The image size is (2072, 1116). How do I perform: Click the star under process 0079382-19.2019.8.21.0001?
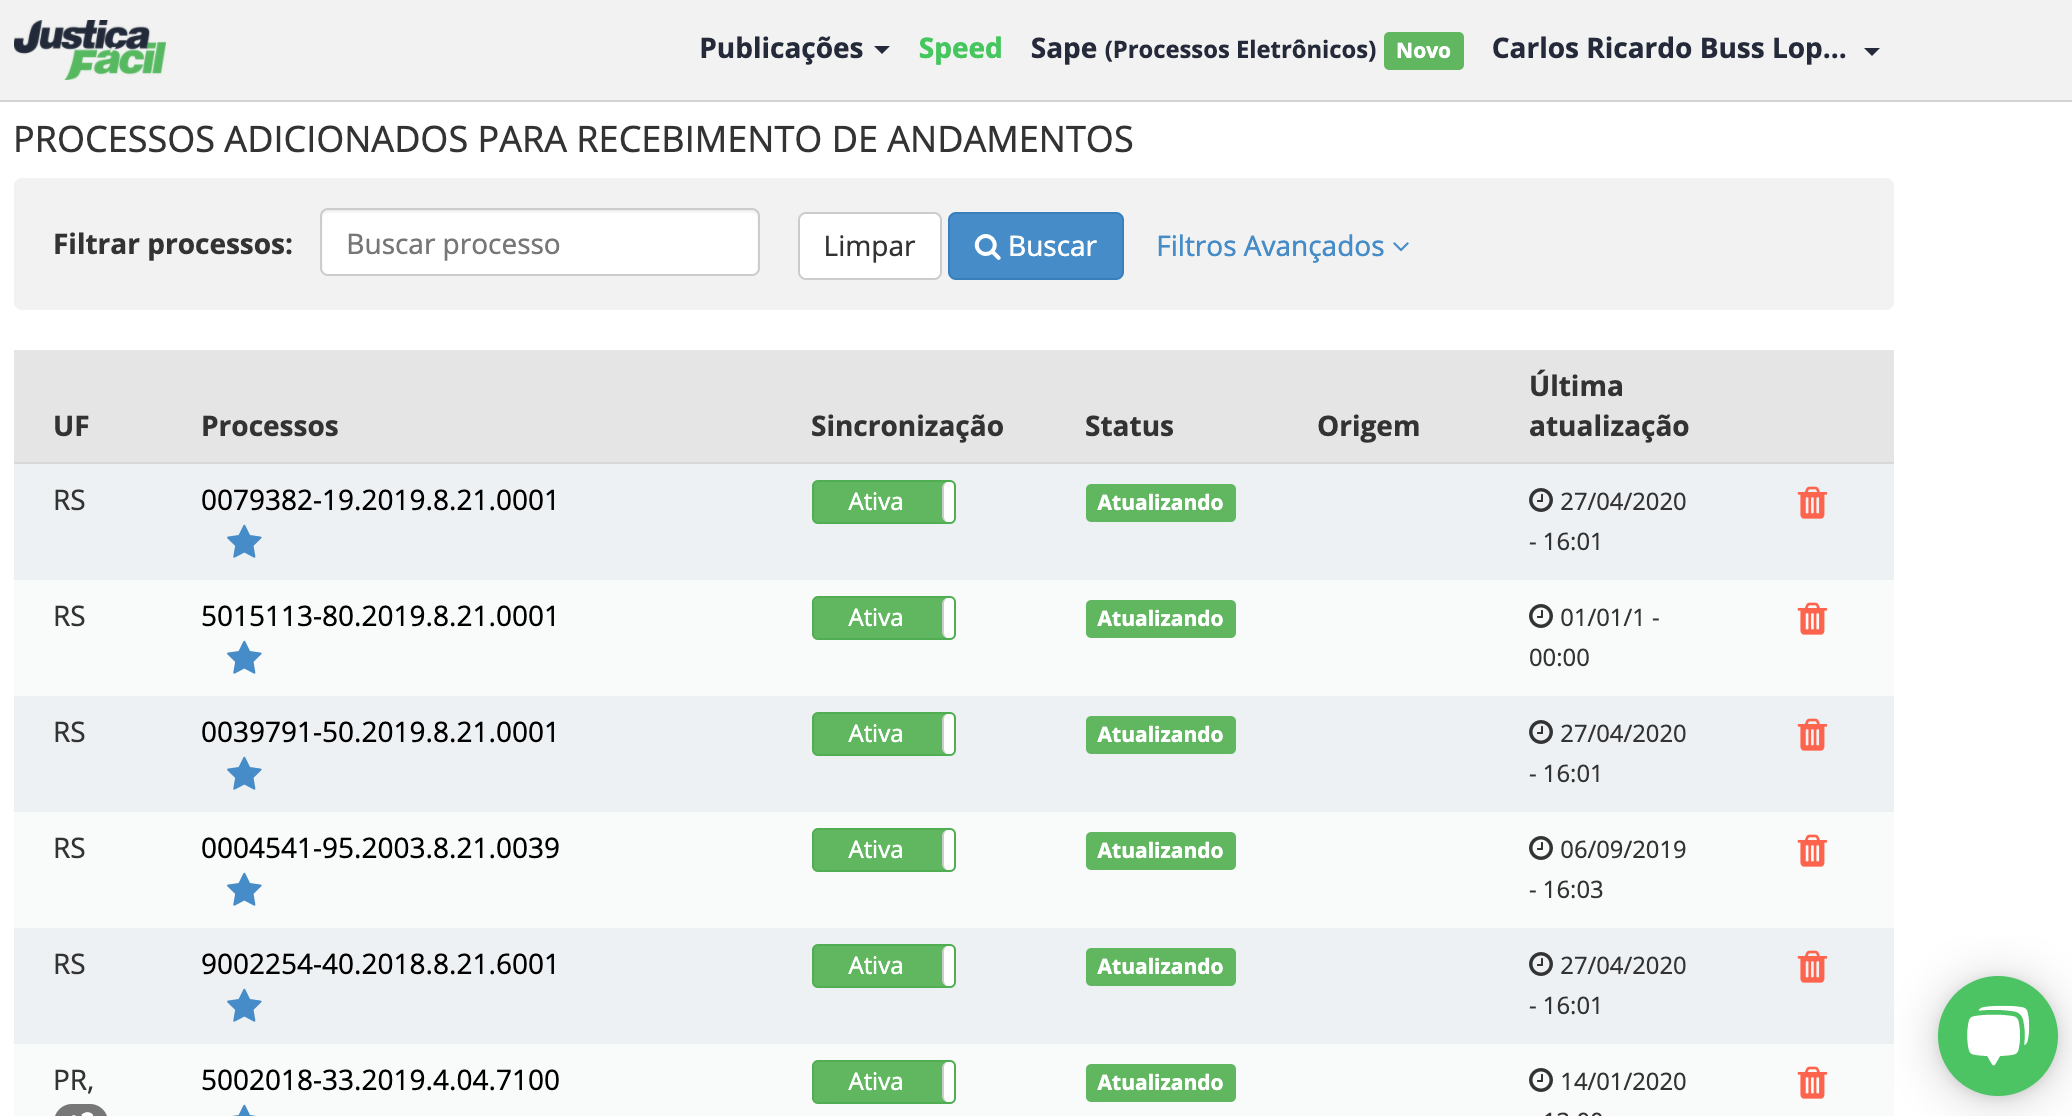coord(244,543)
